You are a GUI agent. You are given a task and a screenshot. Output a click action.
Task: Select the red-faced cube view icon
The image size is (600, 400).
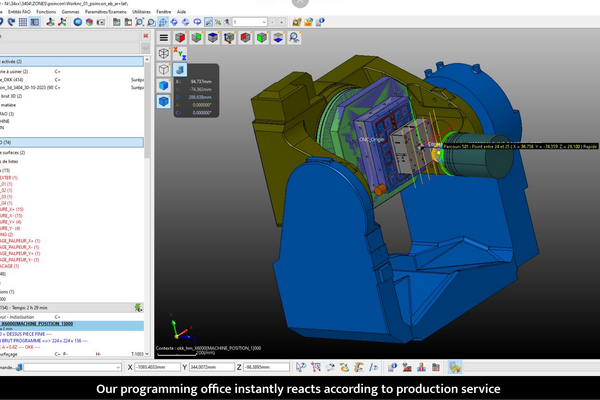(181, 38)
